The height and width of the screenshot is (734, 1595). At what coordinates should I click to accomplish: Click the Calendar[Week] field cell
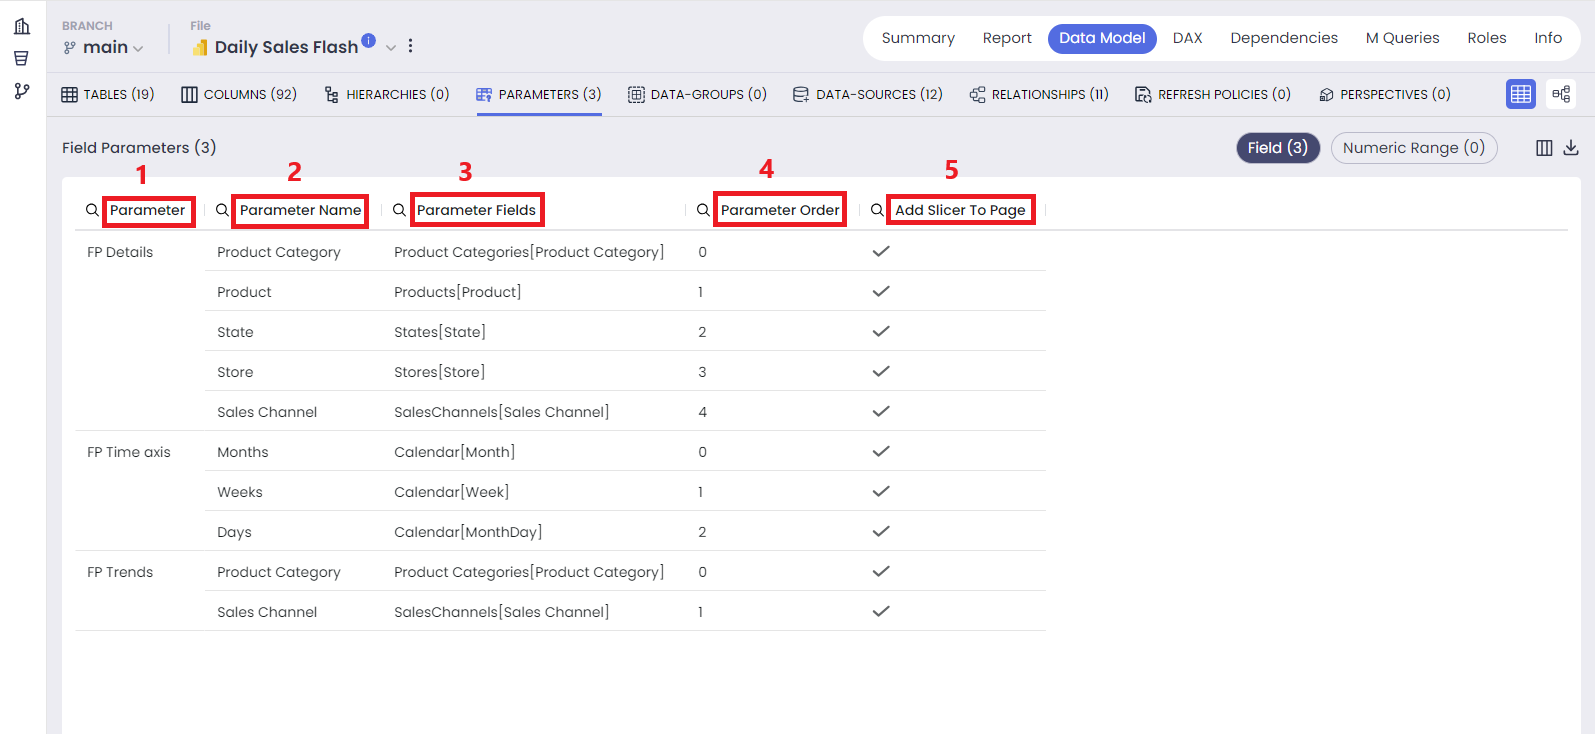pos(452,492)
